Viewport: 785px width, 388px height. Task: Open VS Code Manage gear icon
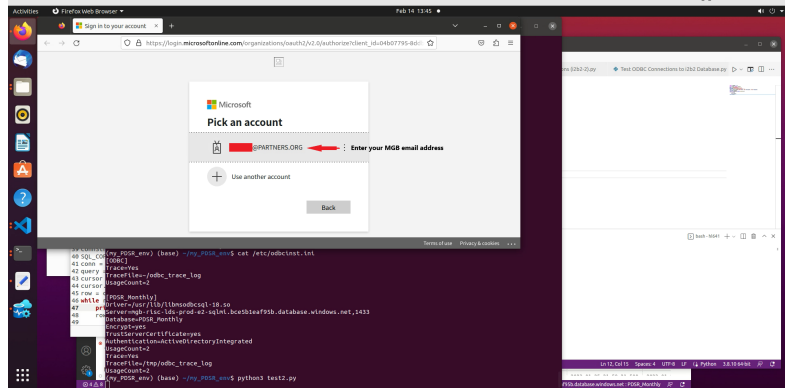click(x=86, y=370)
